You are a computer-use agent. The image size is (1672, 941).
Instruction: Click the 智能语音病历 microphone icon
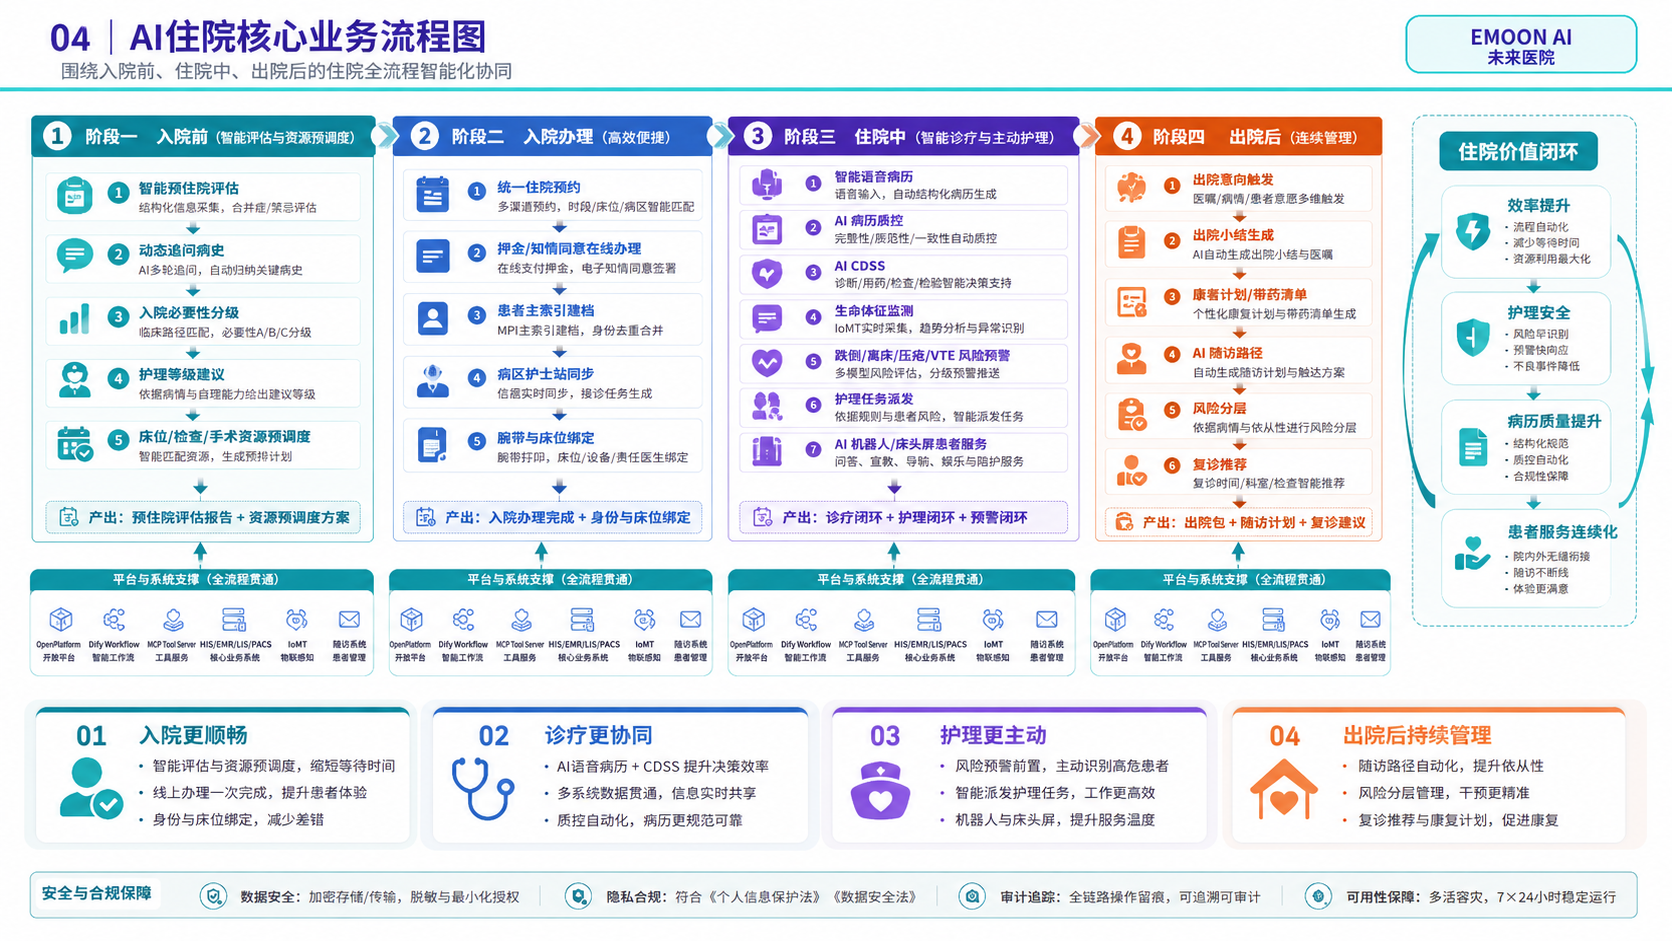(x=767, y=184)
